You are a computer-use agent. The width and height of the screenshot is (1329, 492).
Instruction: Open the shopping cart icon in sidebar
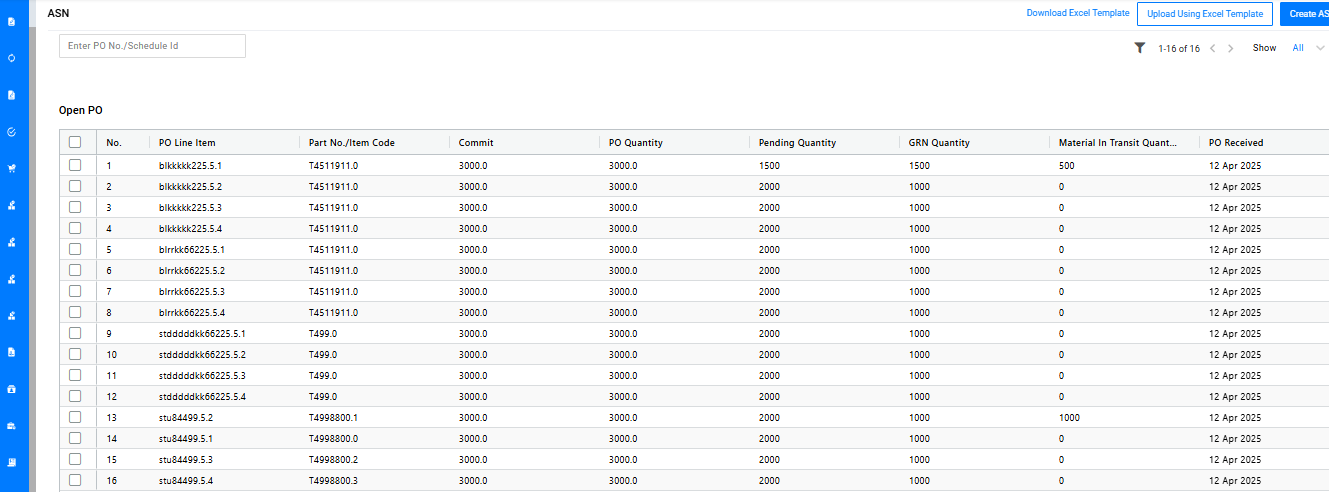click(11, 168)
